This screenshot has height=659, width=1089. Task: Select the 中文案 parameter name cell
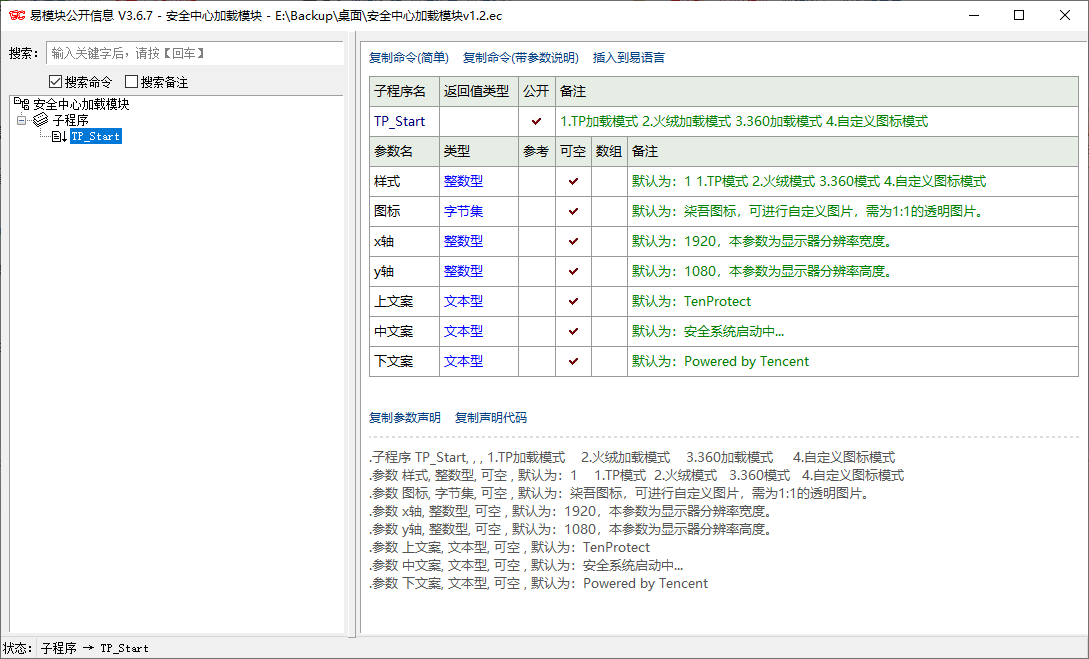[x=404, y=331]
